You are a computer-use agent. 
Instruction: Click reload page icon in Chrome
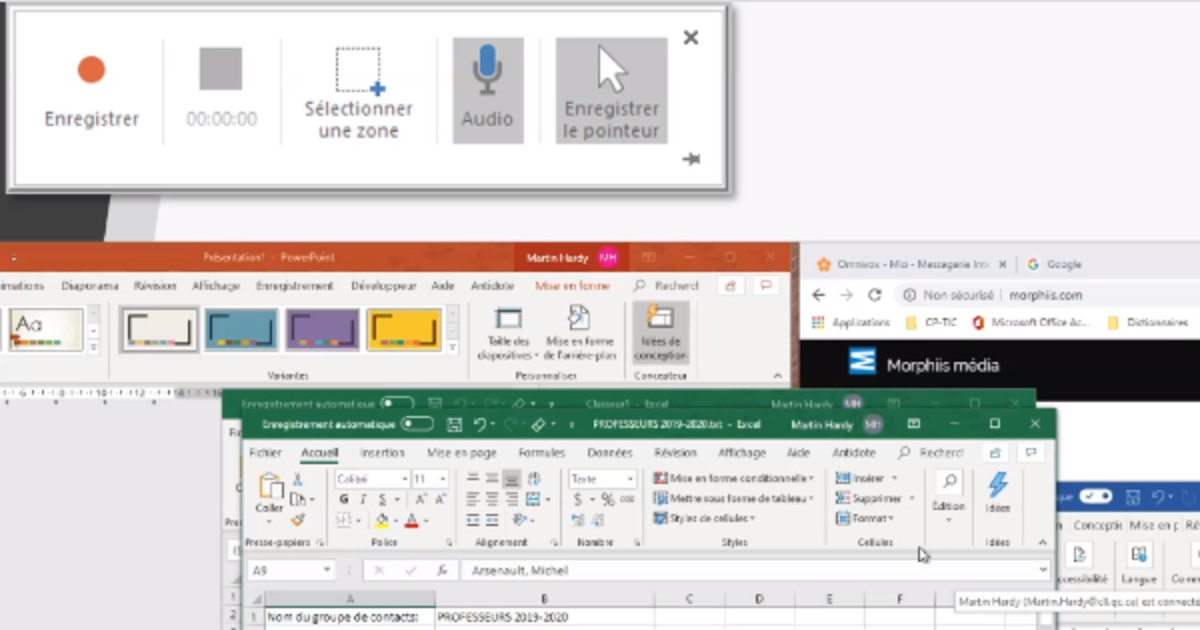874,295
